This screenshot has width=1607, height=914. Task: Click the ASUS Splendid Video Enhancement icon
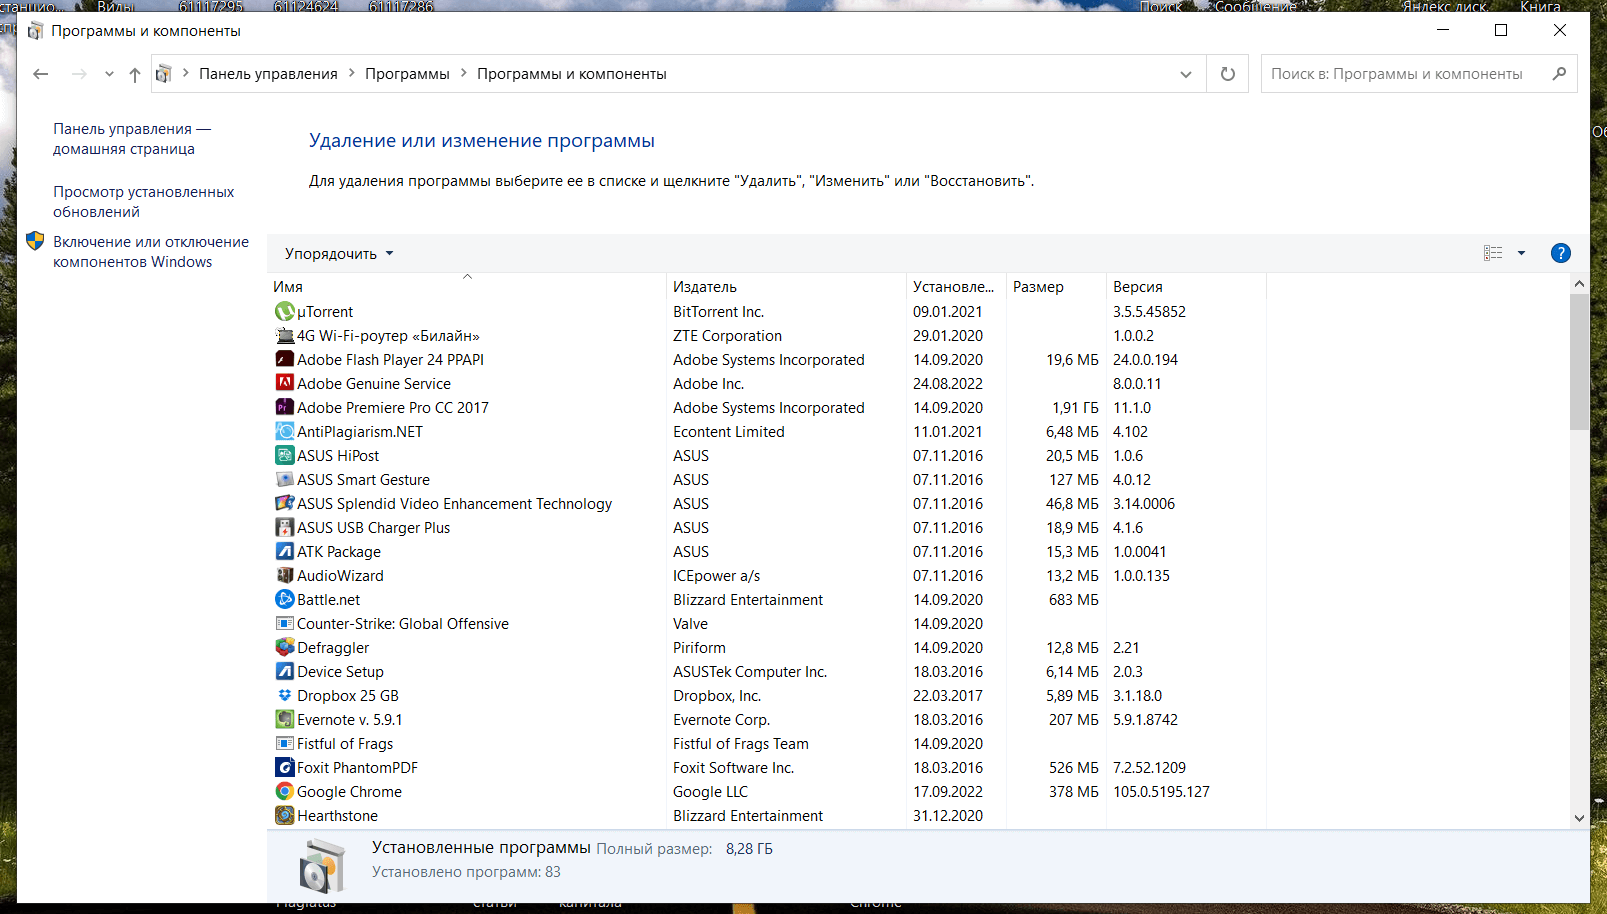click(285, 504)
